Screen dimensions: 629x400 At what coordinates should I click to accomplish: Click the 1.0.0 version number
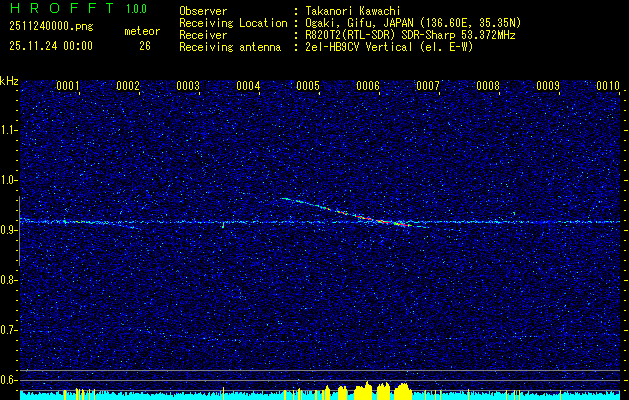tap(137, 9)
